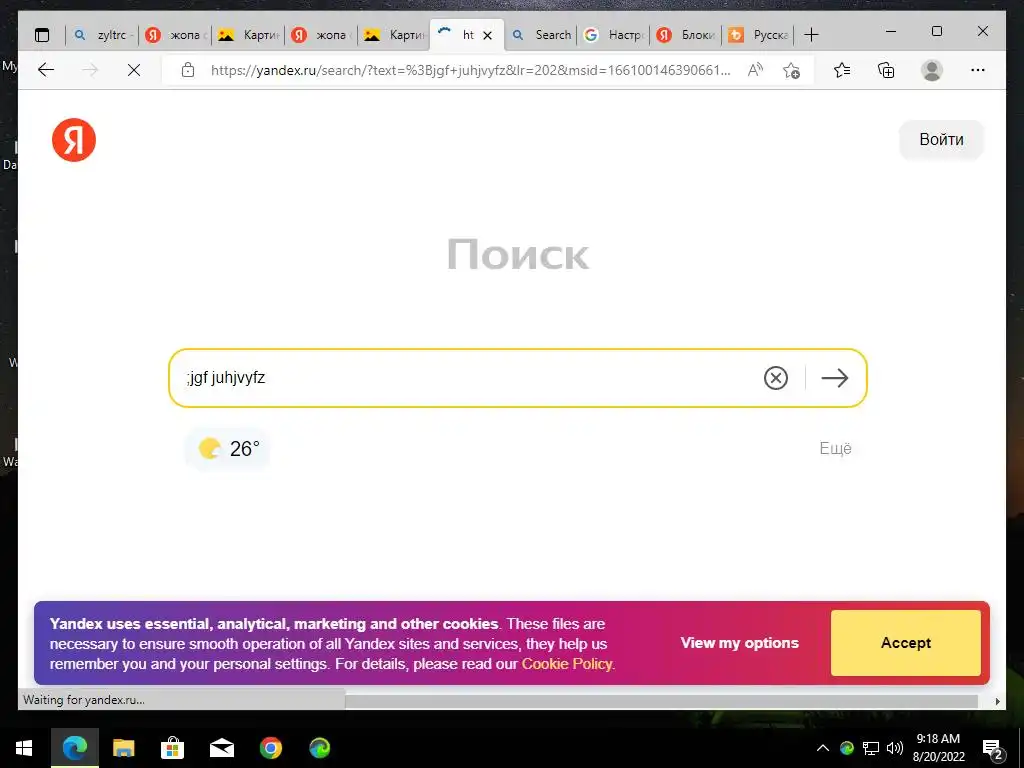Accept Yandex cookies
This screenshot has width=1024, height=768.
click(906, 643)
